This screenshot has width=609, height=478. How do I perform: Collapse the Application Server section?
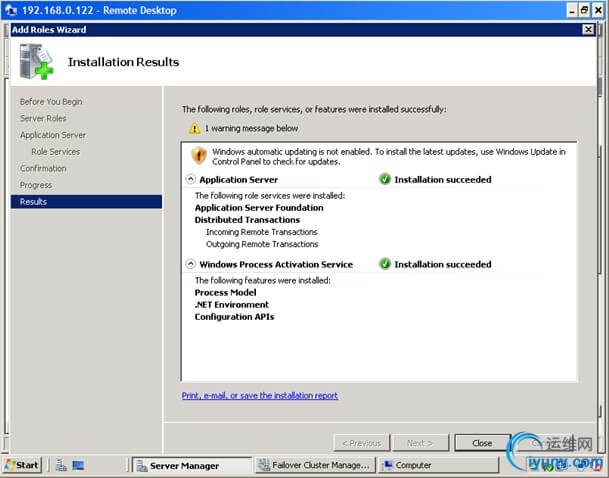(190, 179)
